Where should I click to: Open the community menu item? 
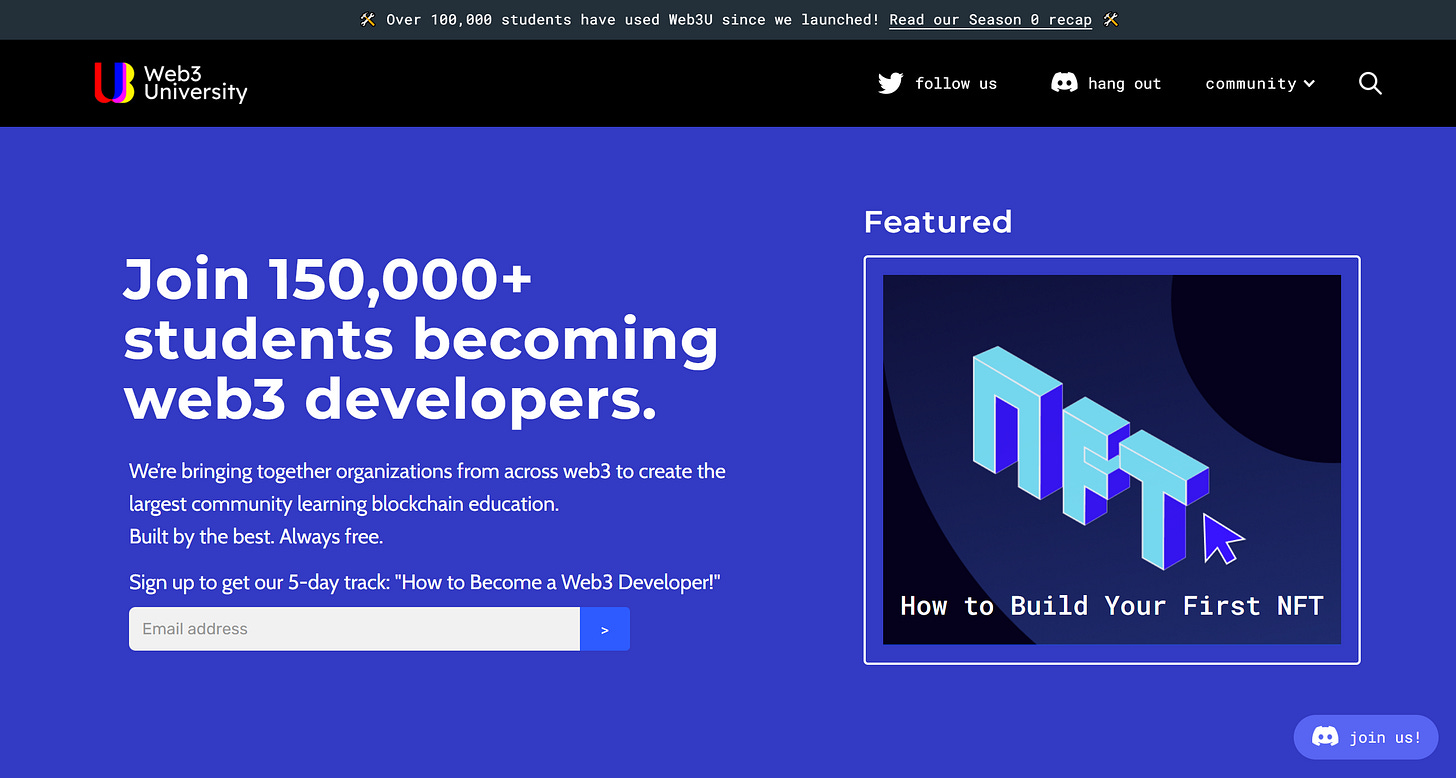click(1260, 84)
